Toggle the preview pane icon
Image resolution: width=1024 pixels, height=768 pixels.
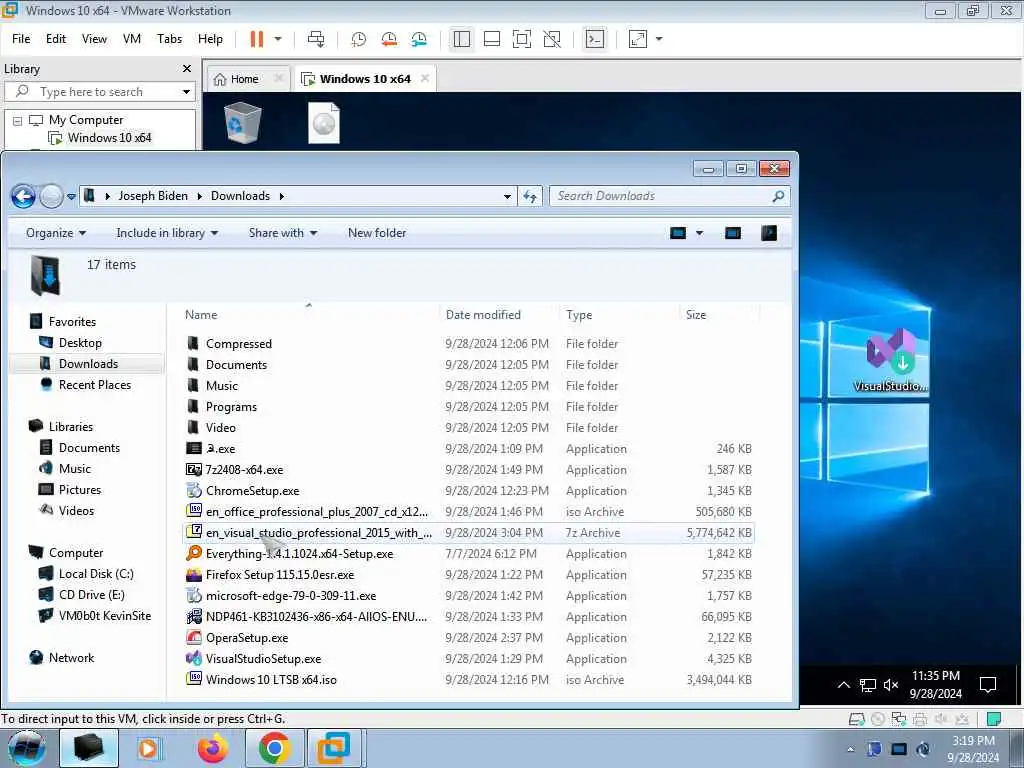[x=733, y=233]
